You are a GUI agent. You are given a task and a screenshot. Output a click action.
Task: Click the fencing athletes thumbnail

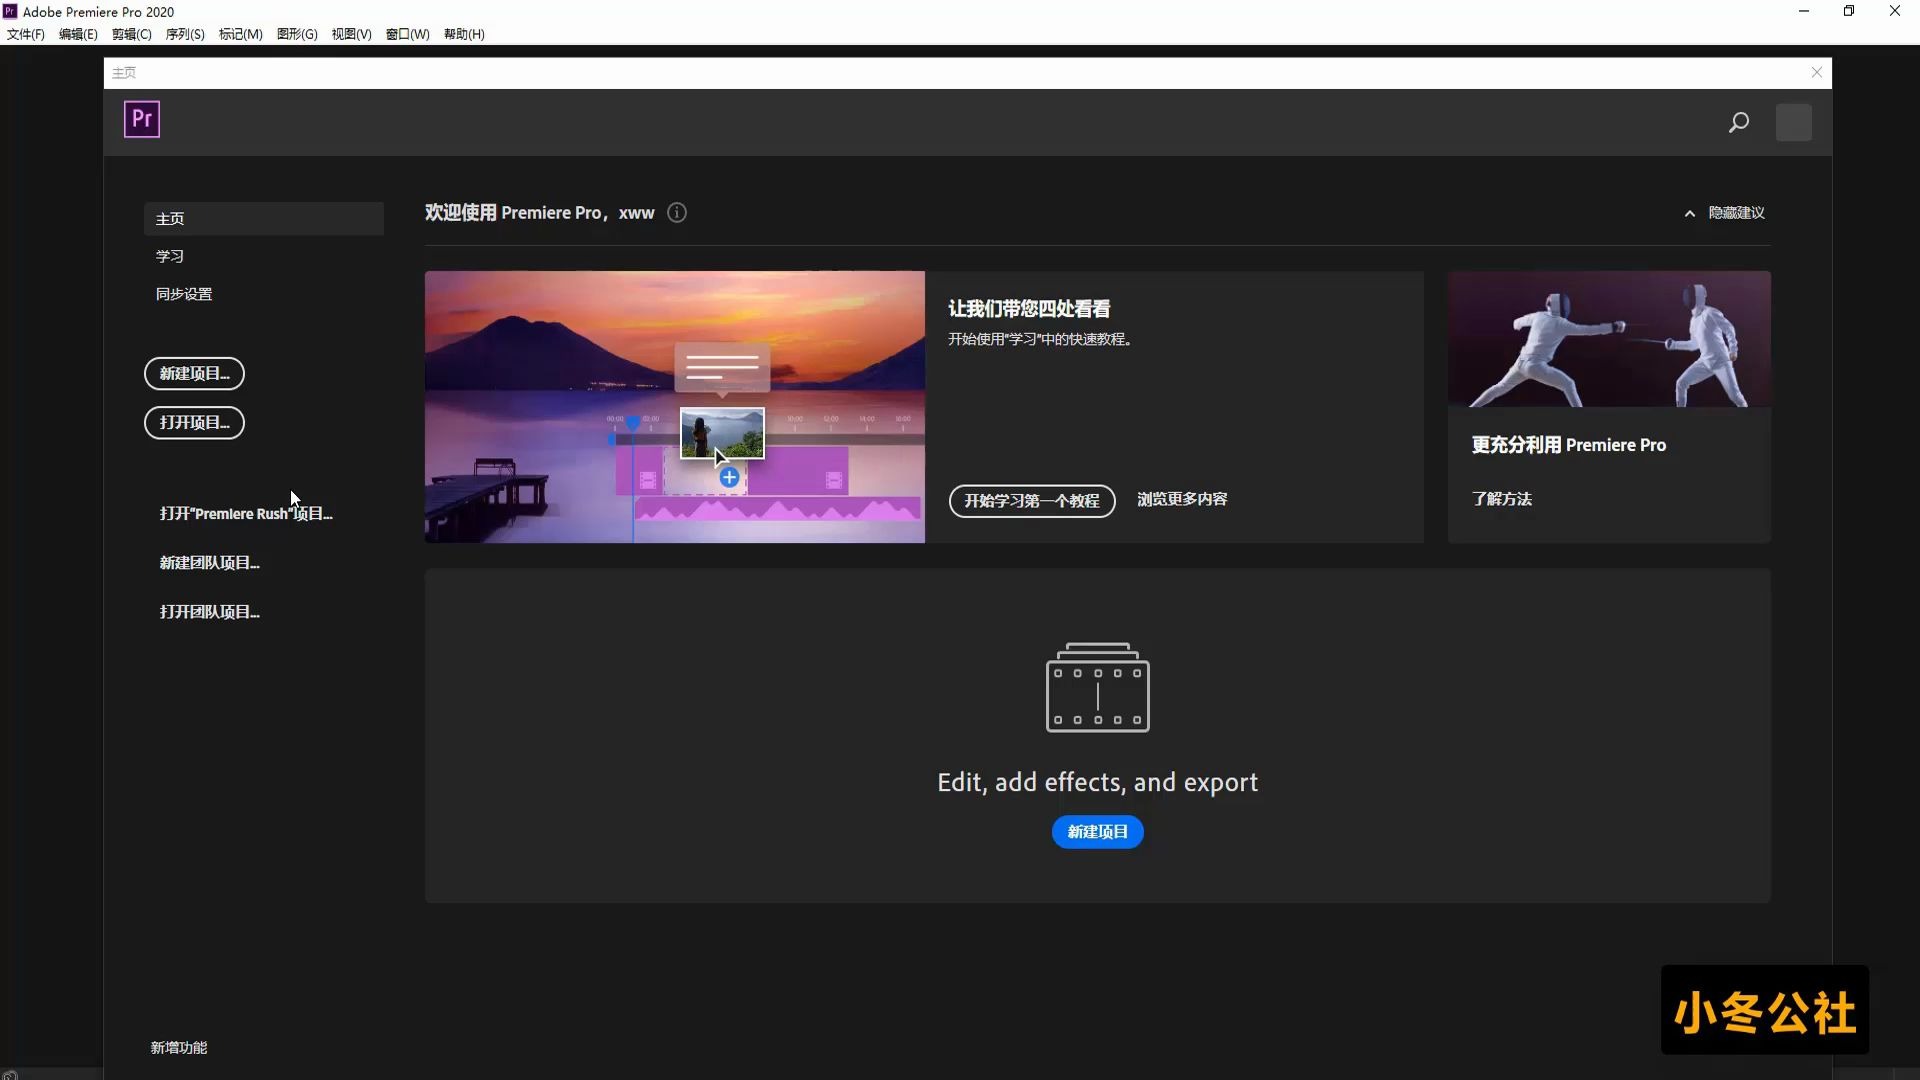tap(1608, 339)
